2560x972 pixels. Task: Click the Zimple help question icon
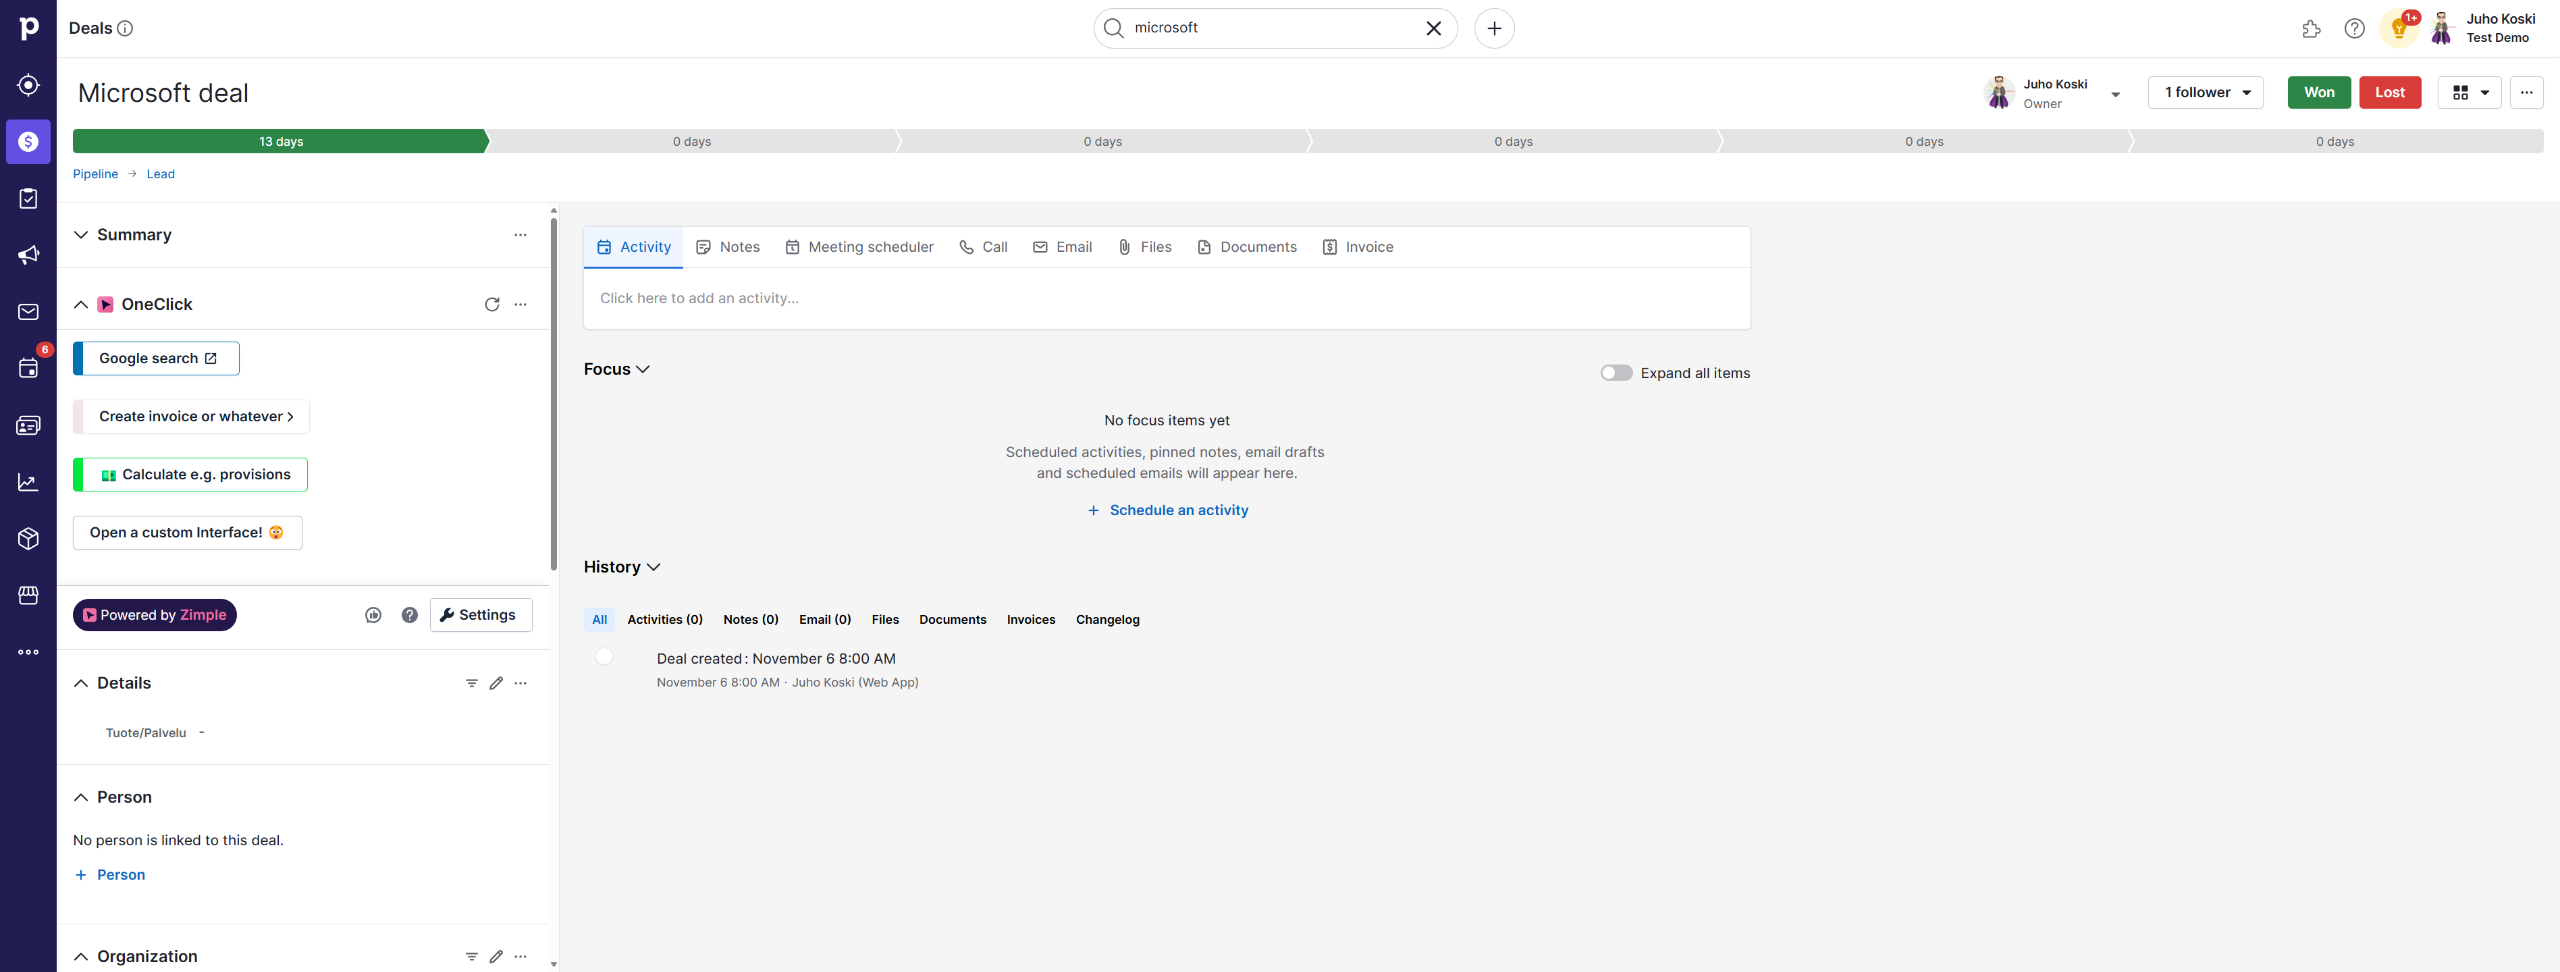click(409, 615)
